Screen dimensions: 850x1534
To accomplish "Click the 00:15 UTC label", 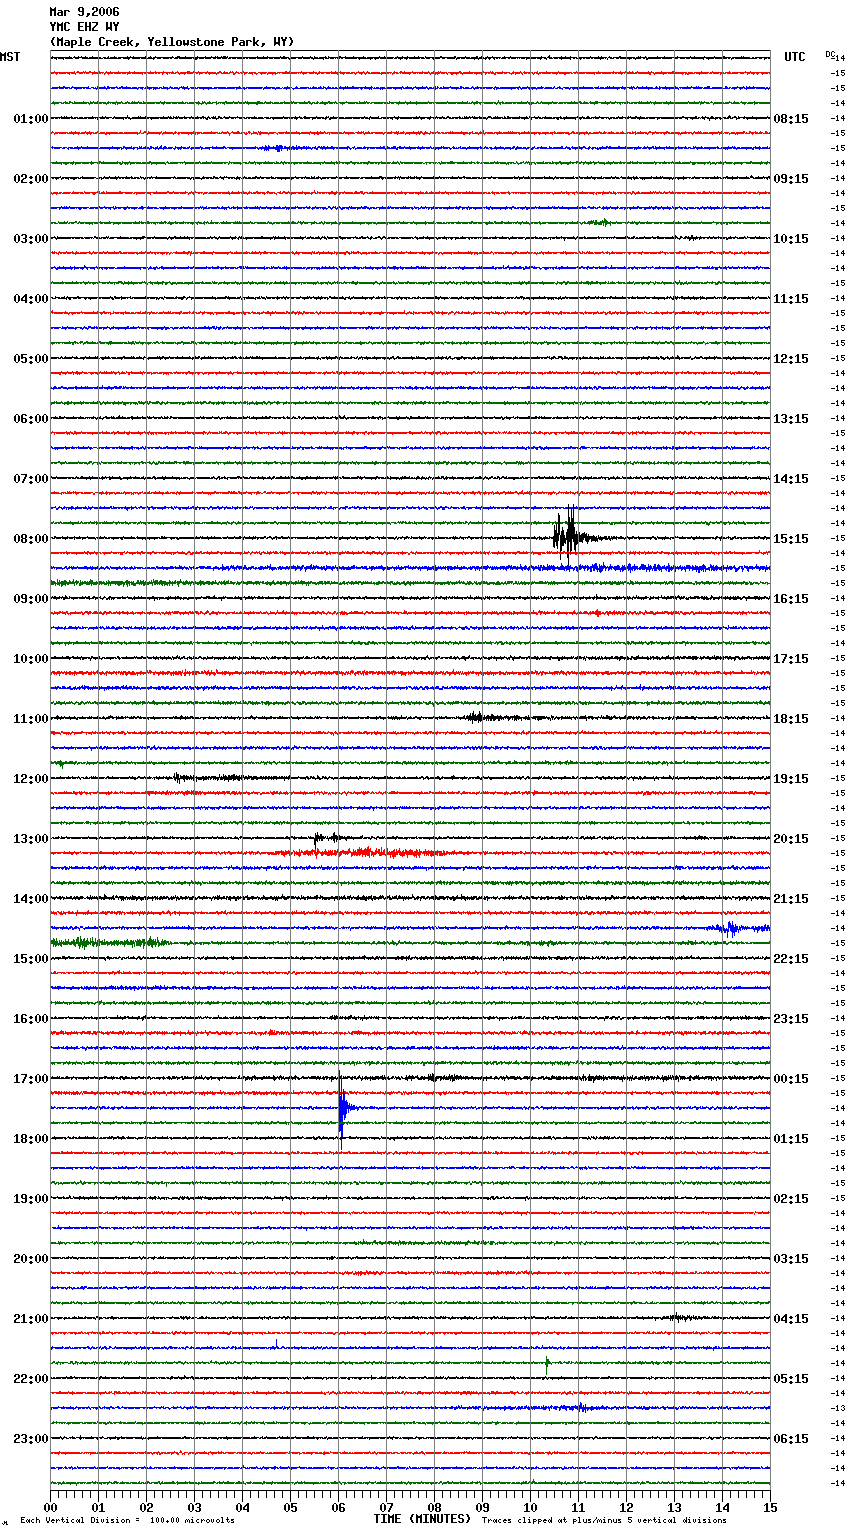I will (x=791, y=1079).
